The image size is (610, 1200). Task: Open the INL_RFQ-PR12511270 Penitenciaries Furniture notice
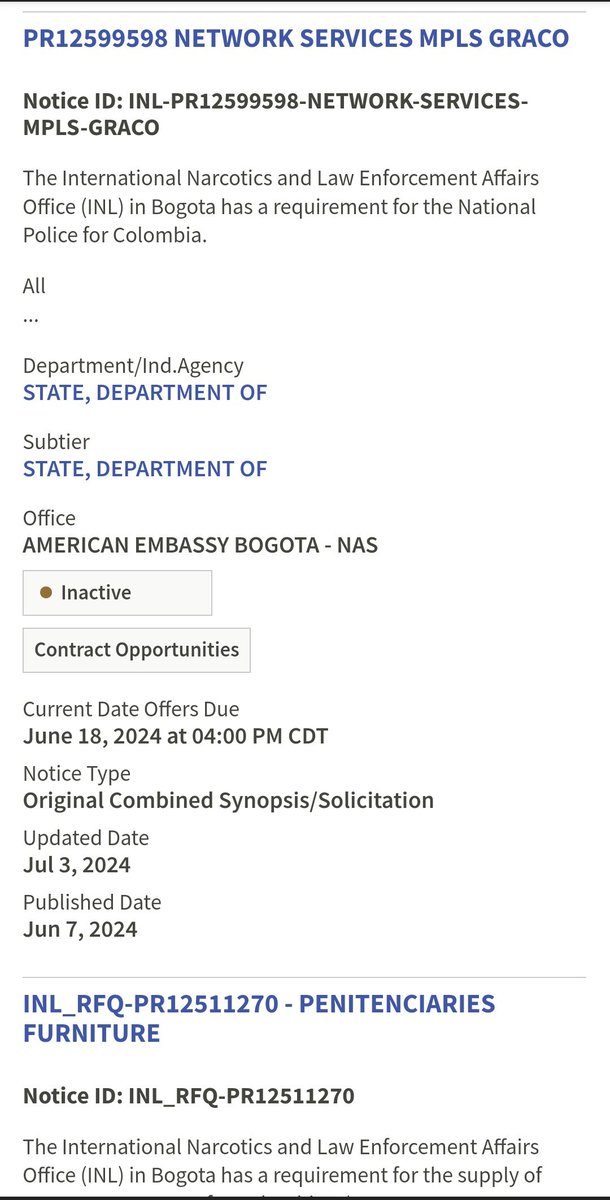click(x=259, y=1017)
